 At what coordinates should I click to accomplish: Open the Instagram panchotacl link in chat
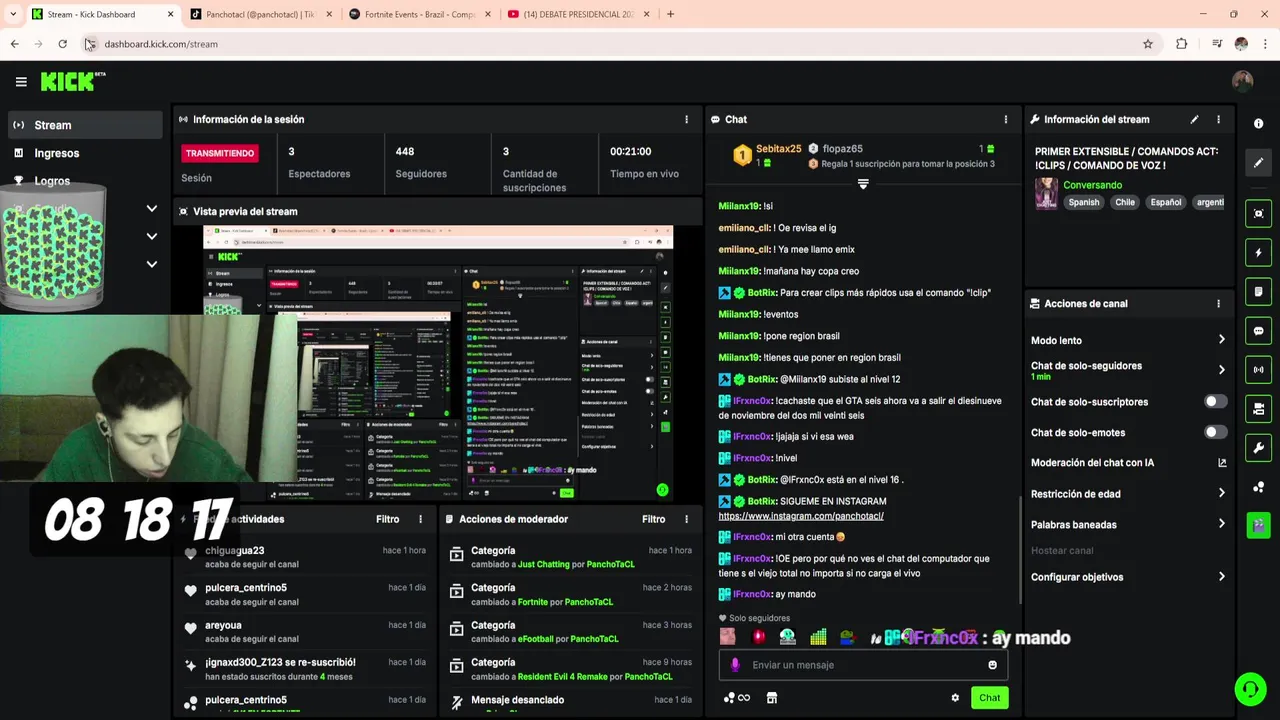coord(801,516)
